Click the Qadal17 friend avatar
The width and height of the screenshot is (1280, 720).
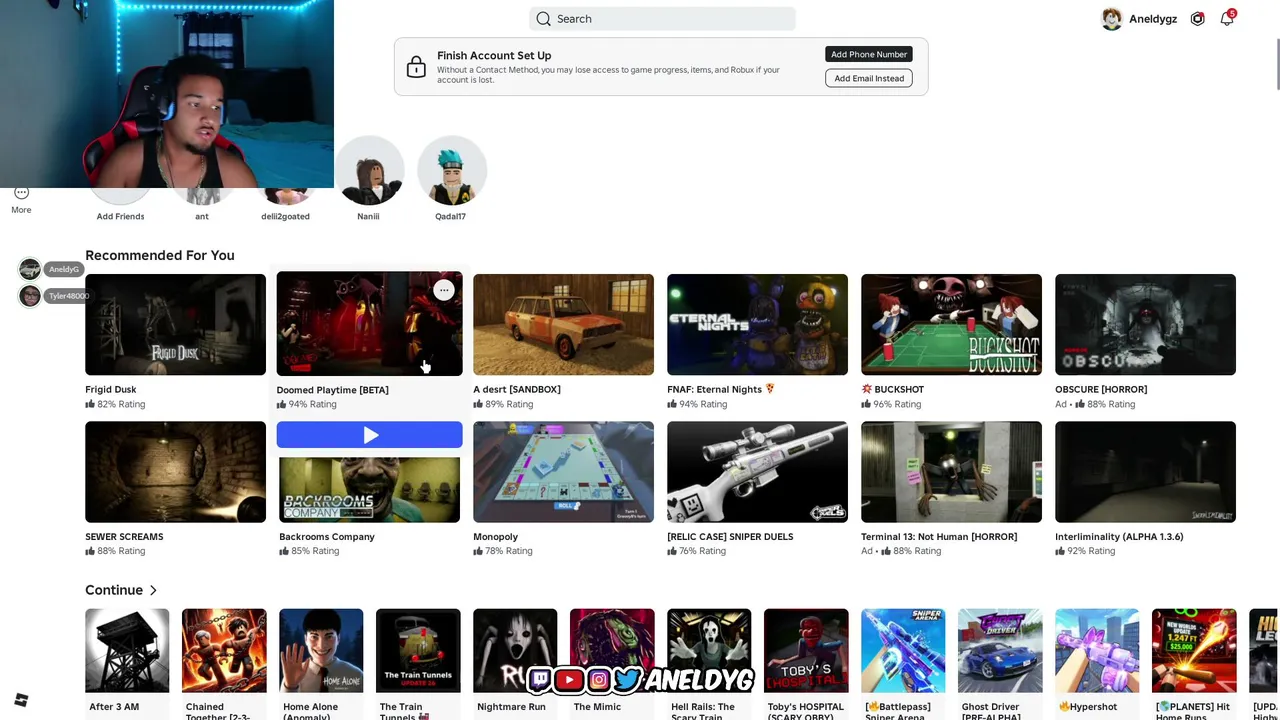(x=451, y=171)
